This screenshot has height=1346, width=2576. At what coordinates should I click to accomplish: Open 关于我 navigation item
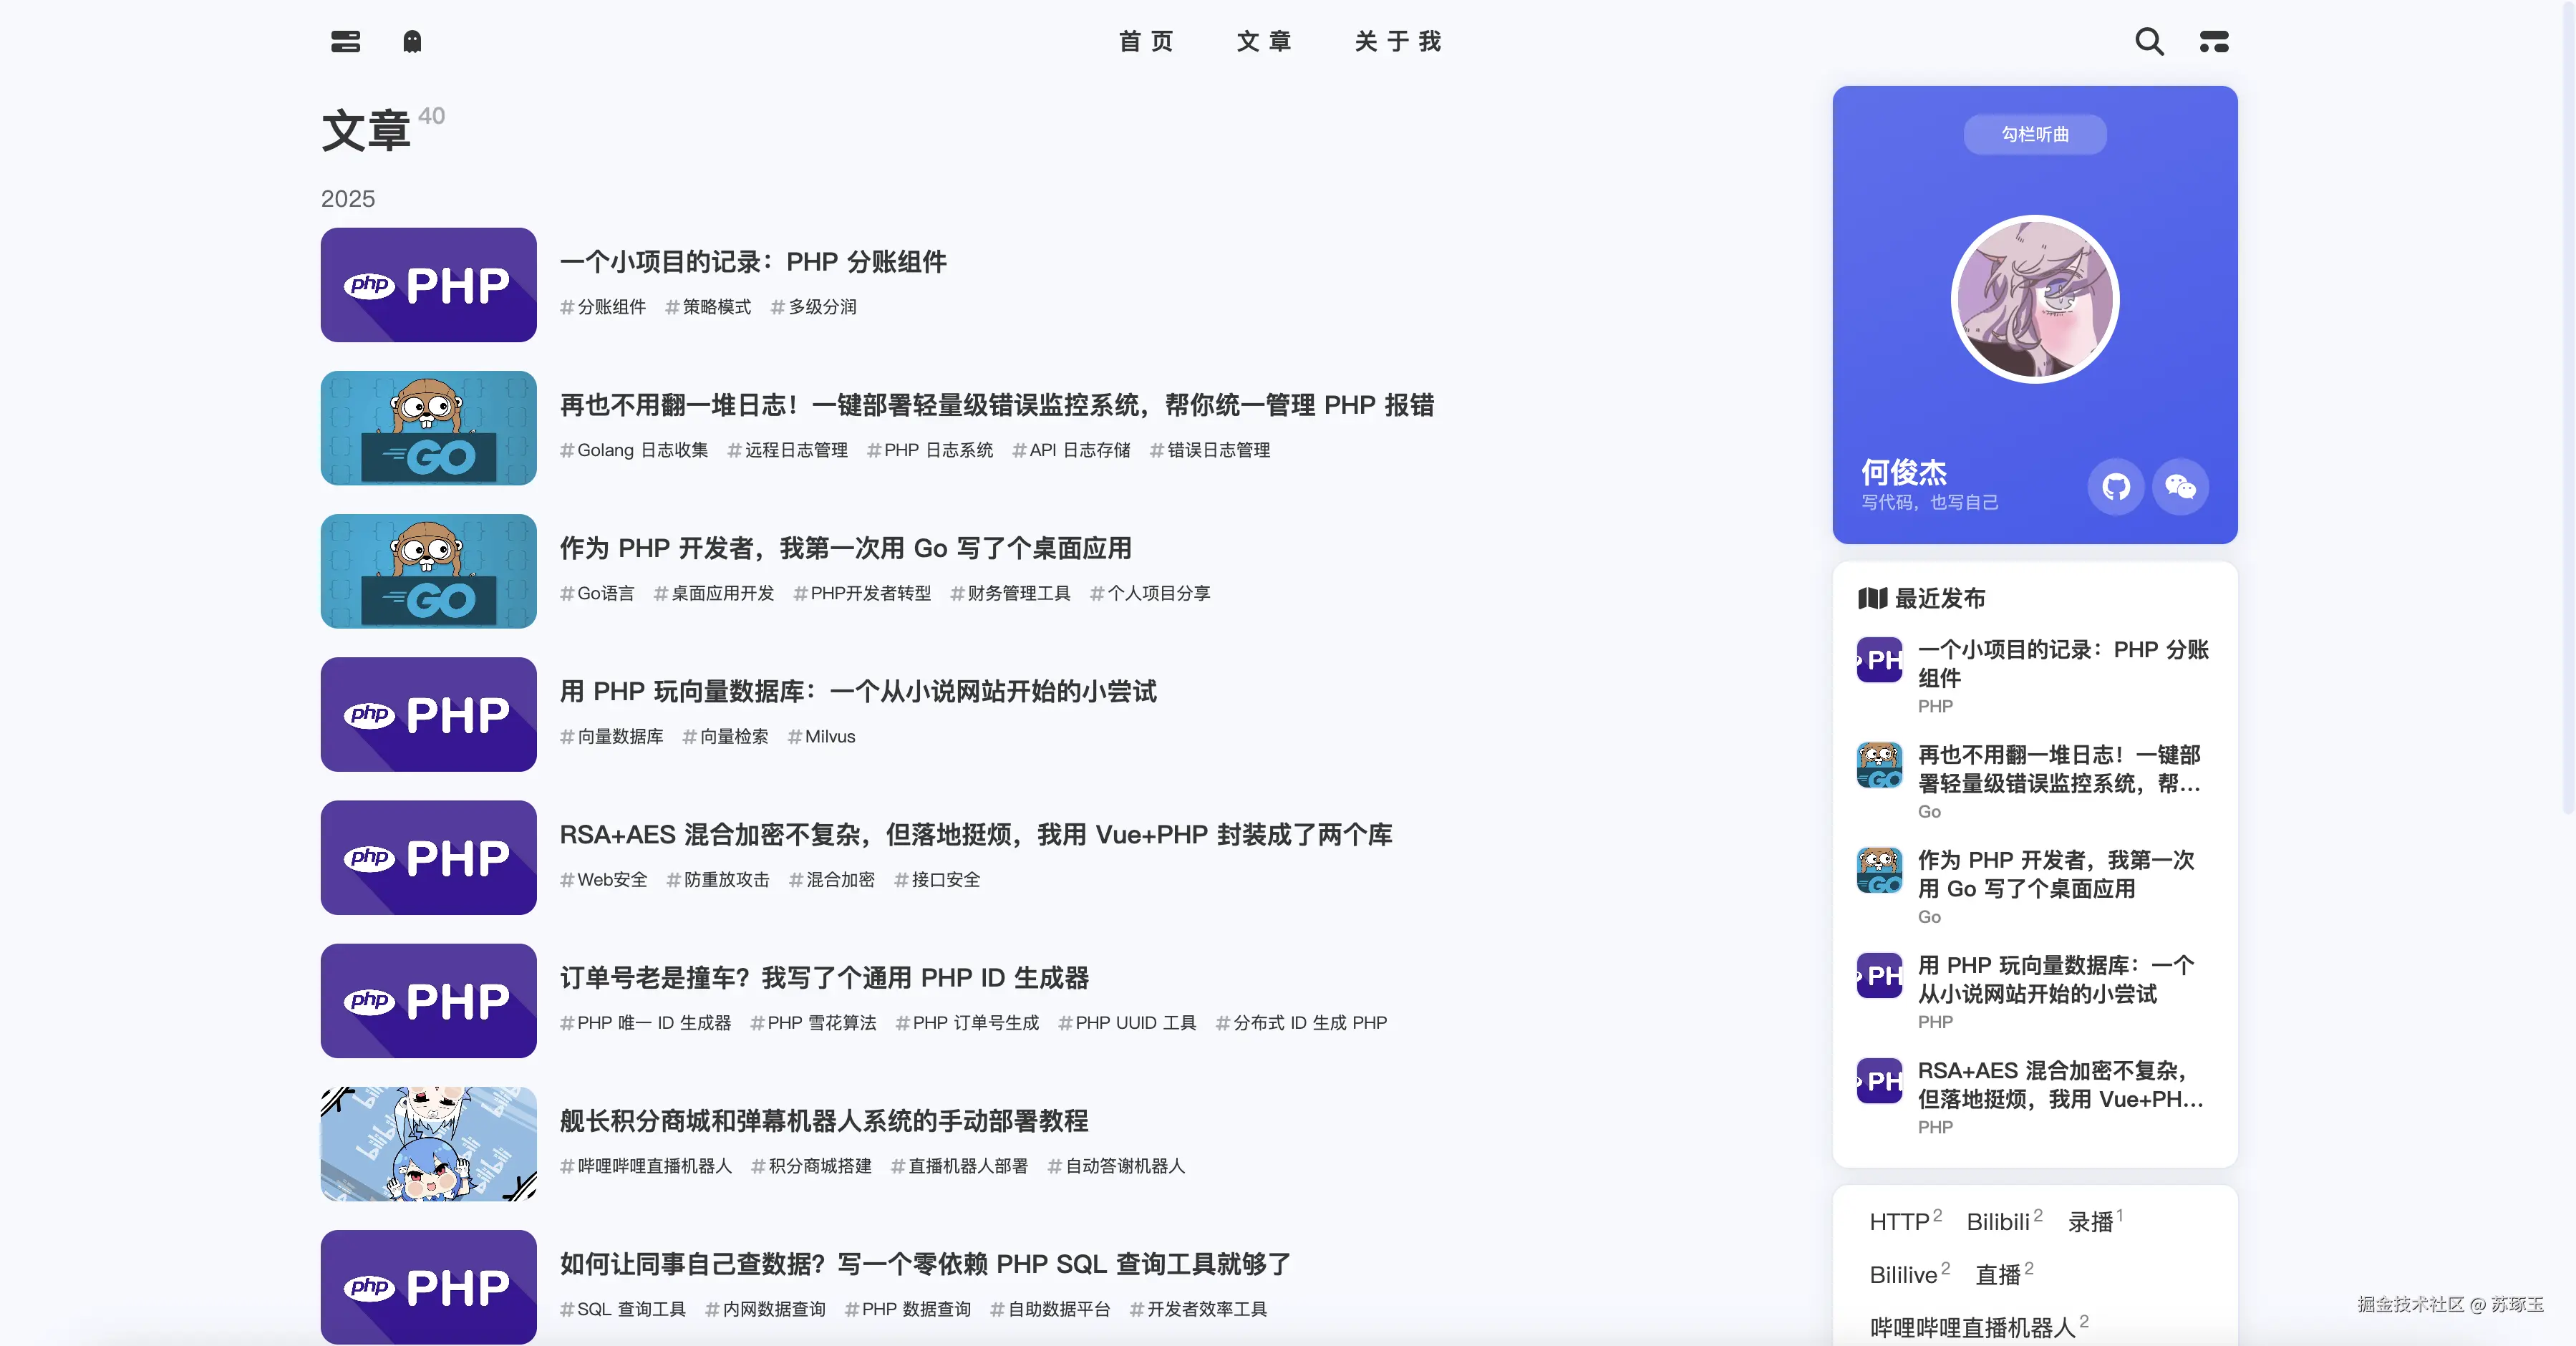coord(1398,42)
